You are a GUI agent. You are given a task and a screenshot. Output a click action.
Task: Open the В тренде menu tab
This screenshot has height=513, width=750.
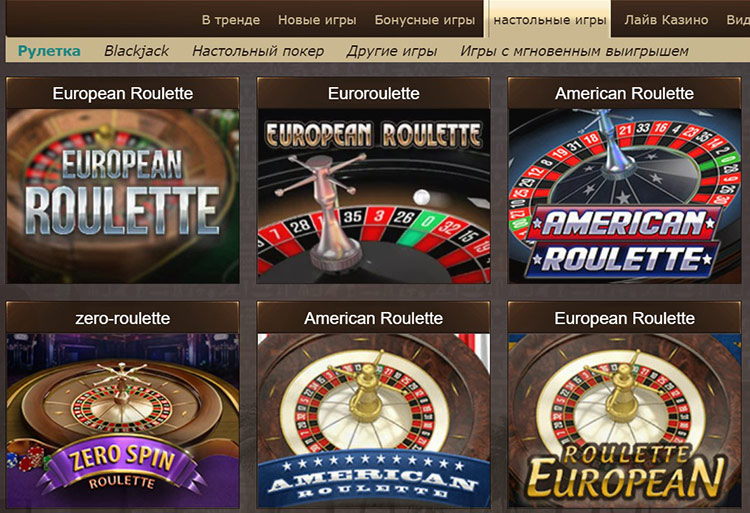[x=231, y=20]
